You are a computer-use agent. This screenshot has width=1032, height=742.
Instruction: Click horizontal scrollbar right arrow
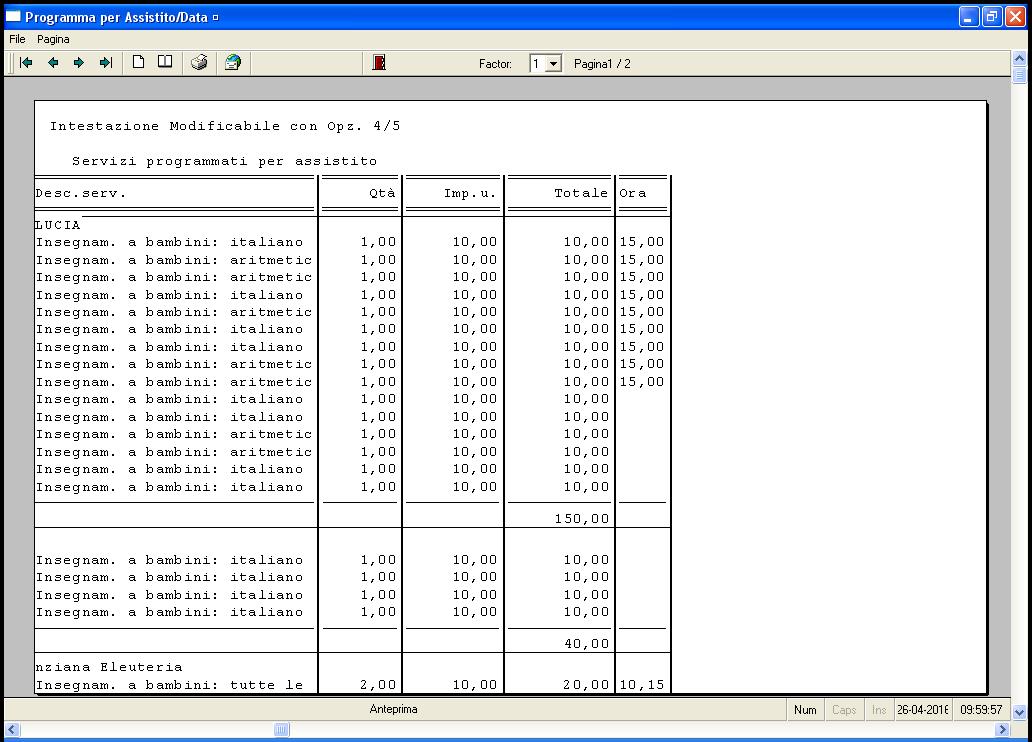[1002, 729]
